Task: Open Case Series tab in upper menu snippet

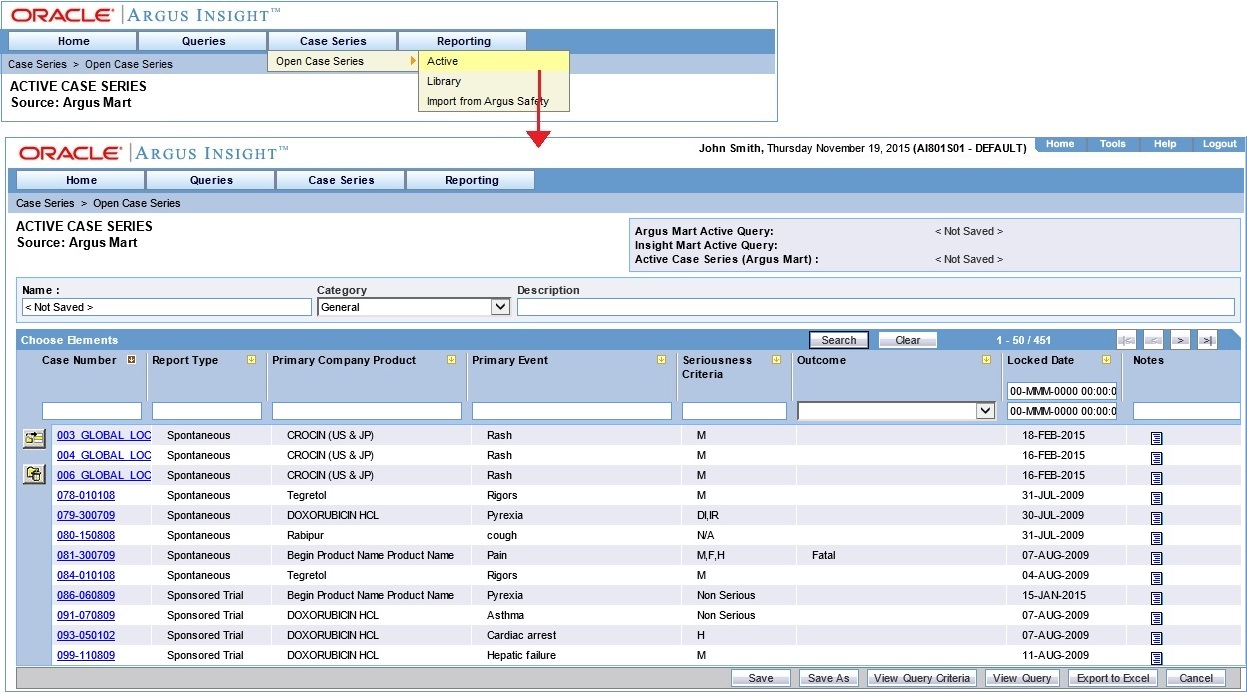Action: click(333, 41)
